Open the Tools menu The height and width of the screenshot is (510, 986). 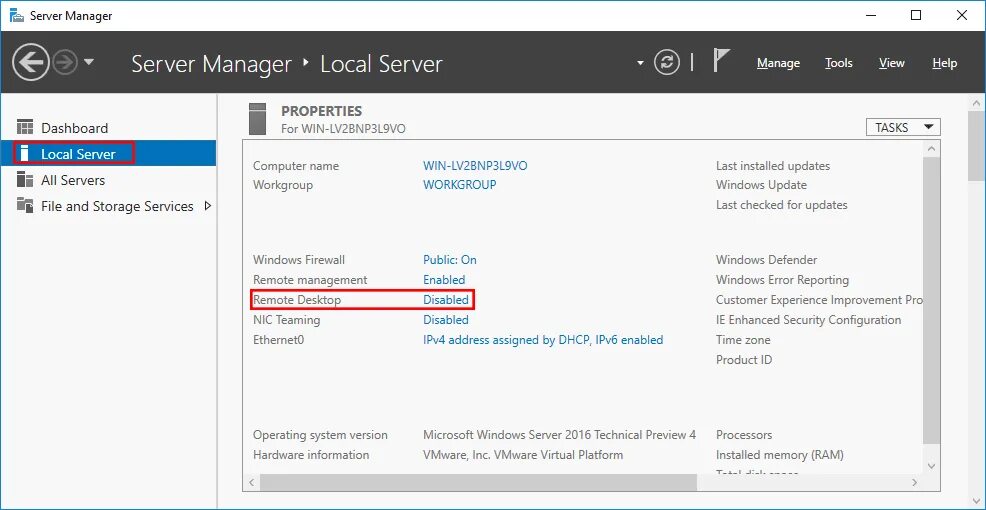[838, 63]
